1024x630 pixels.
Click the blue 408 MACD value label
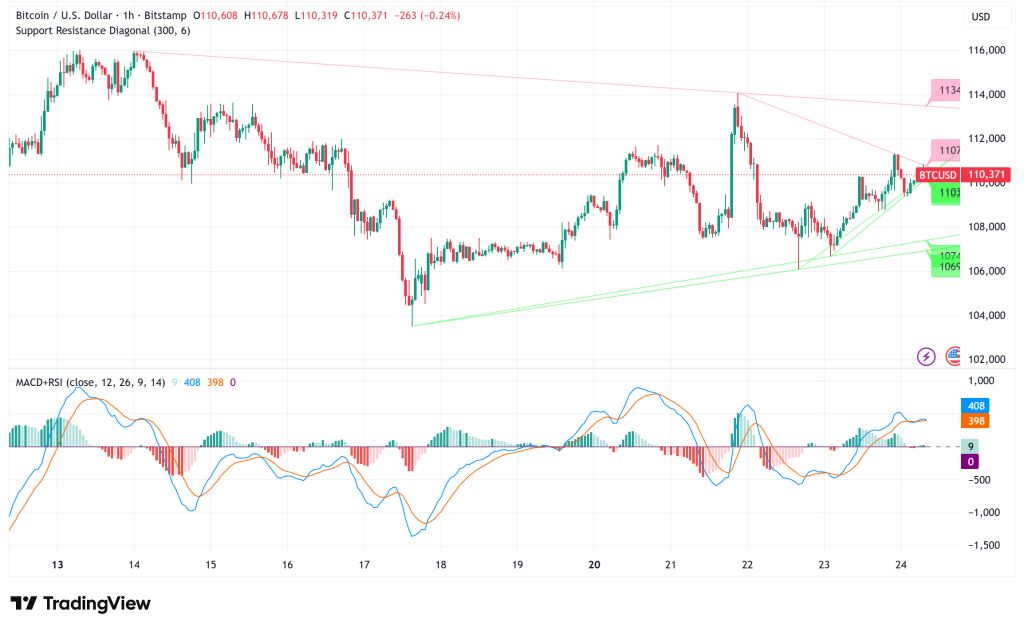(x=977, y=406)
